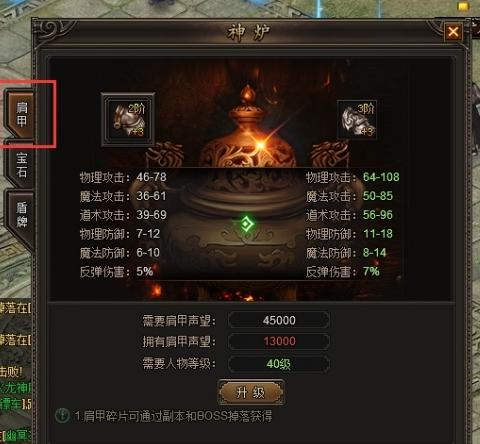Click the green info icon beside hint text
480x444 pixels.
coord(62,416)
